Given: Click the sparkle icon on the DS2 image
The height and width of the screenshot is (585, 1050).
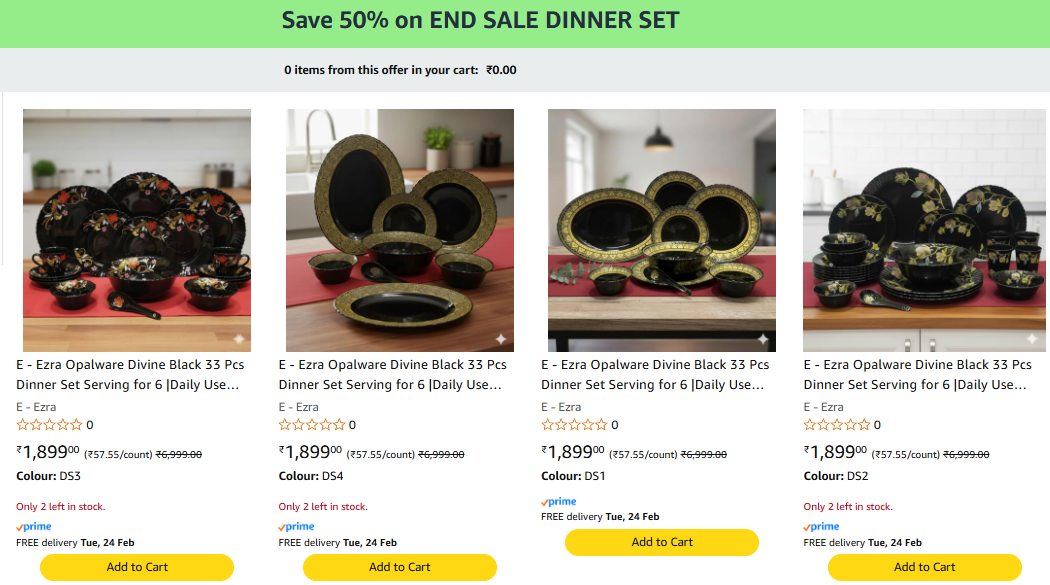Looking at the screenshot, I should click(x=1026, y=339).
